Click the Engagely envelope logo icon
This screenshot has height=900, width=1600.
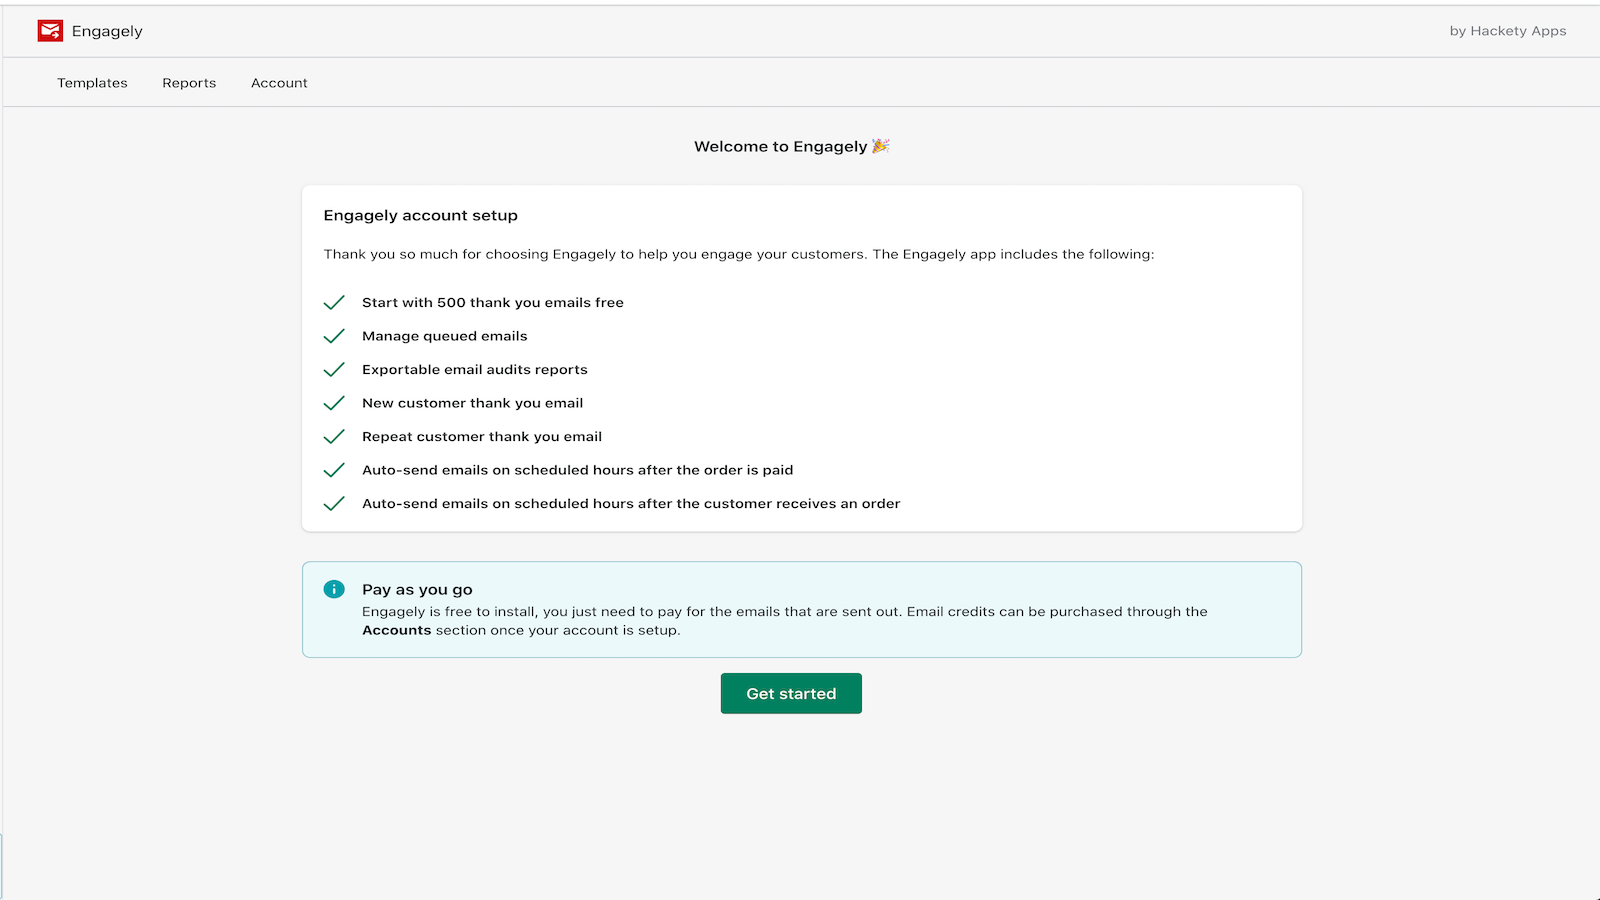point(50,31)
